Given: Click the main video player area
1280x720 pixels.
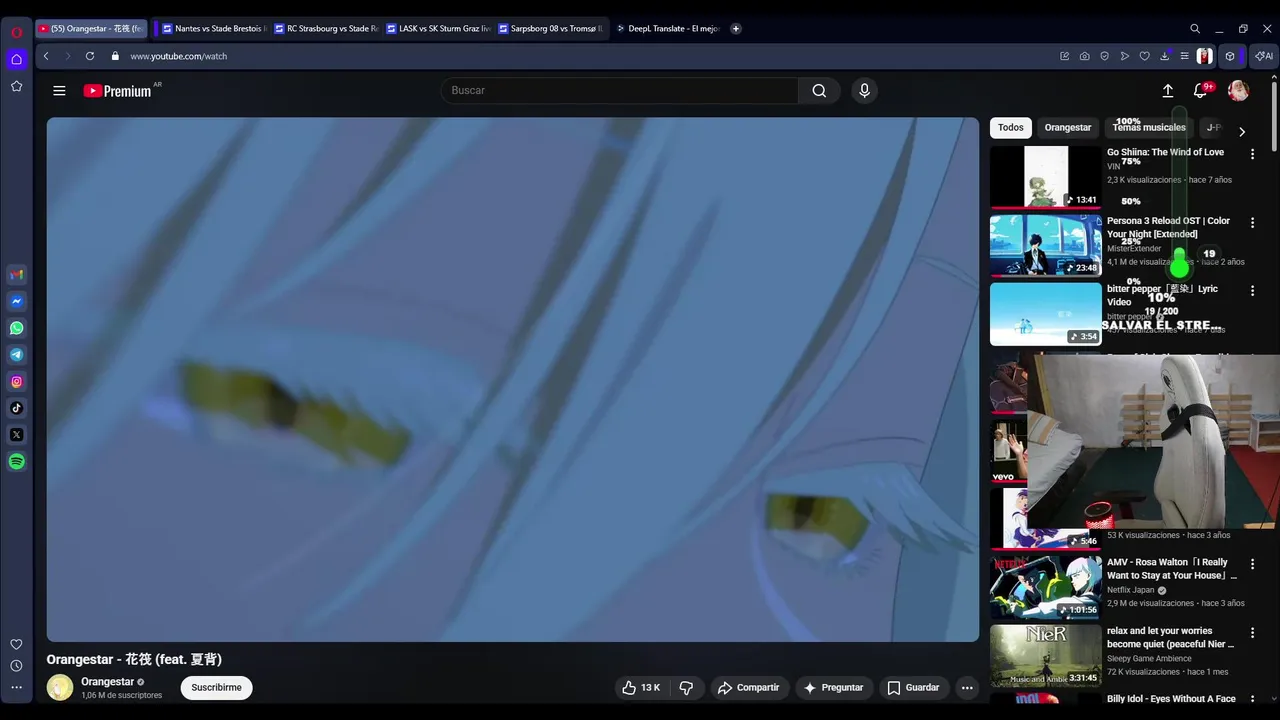Looking at the screenshot, I should (513, 379).
